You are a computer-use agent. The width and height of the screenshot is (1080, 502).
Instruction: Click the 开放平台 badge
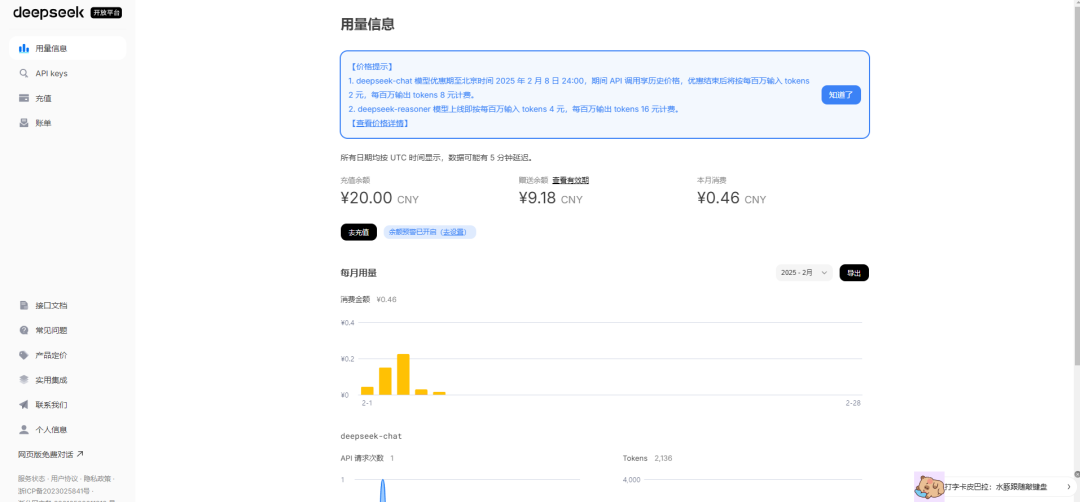(x=106, y=12)
